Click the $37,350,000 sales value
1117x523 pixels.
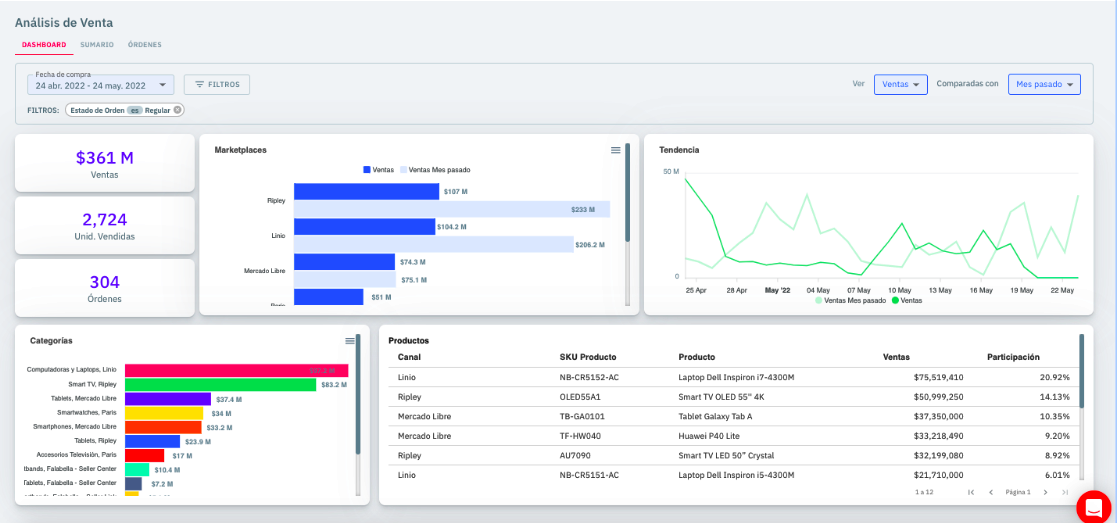click(938, 416)
